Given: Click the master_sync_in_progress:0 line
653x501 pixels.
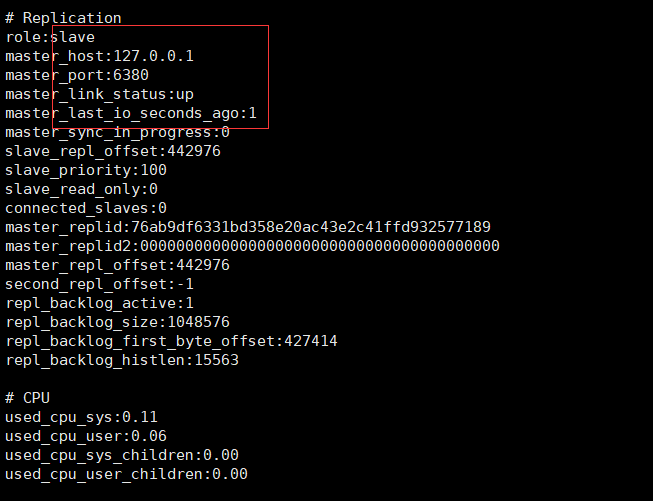Looking at the screenshot, I should (x=117, y=132).
